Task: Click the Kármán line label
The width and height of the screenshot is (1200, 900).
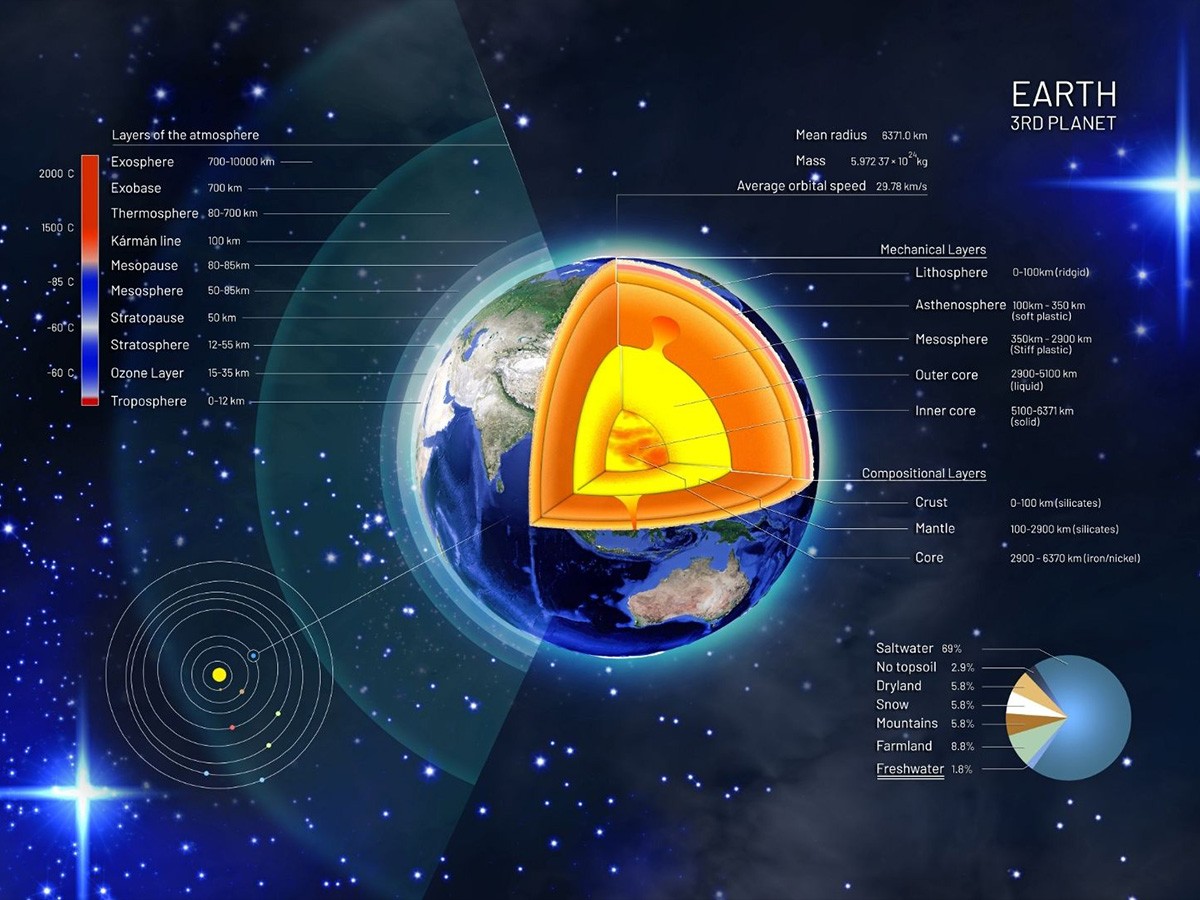Action: (144, 240)
